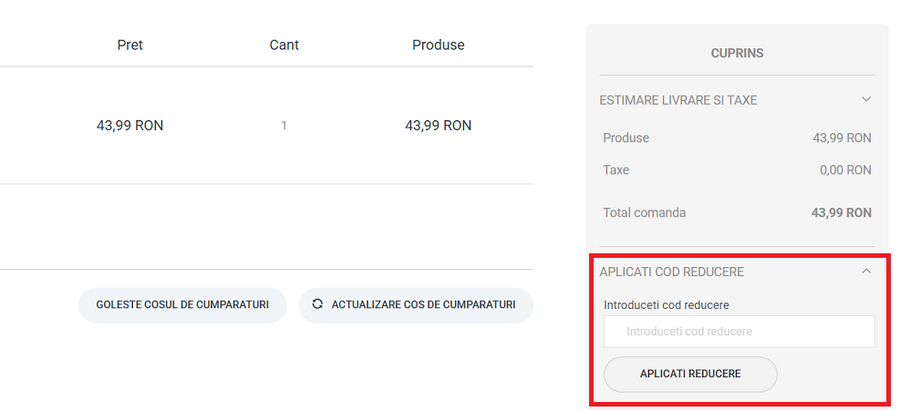Collapse the APLICATI COD REDUCERE section

pyautogui.click(x=672, y=272)
